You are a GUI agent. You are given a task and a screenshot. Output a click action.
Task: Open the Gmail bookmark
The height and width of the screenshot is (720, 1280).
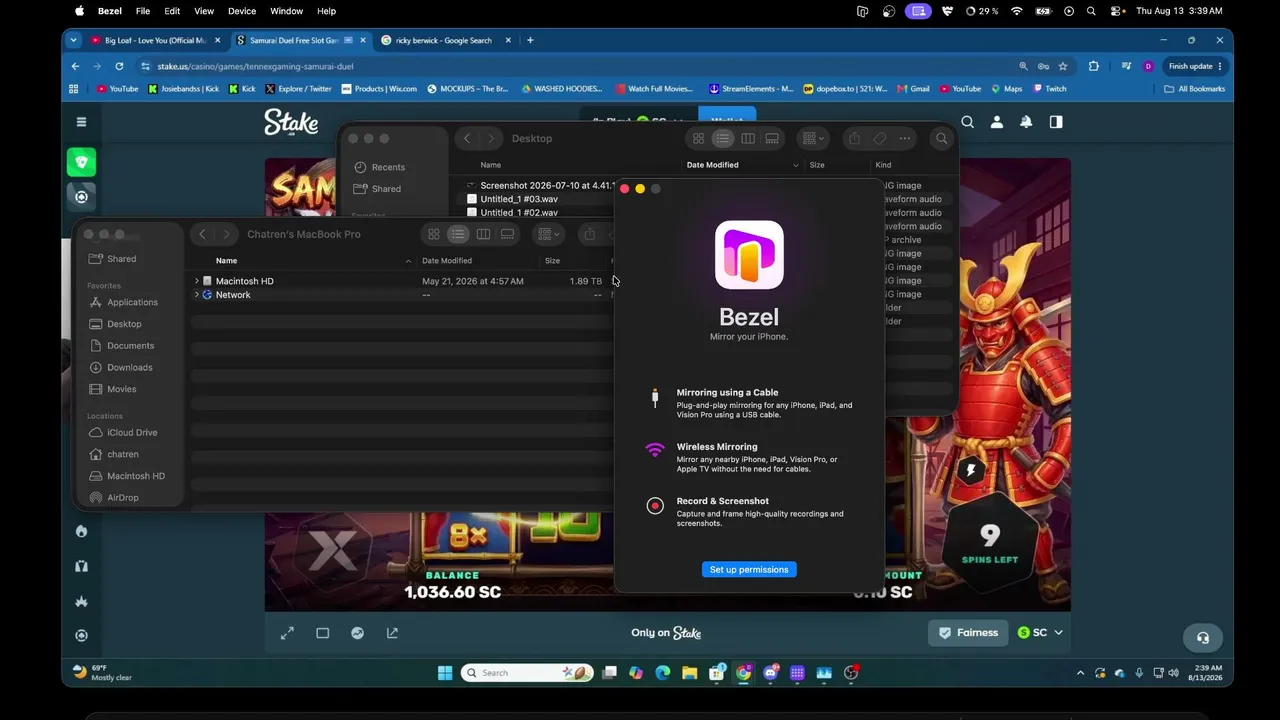click(912, 89)
